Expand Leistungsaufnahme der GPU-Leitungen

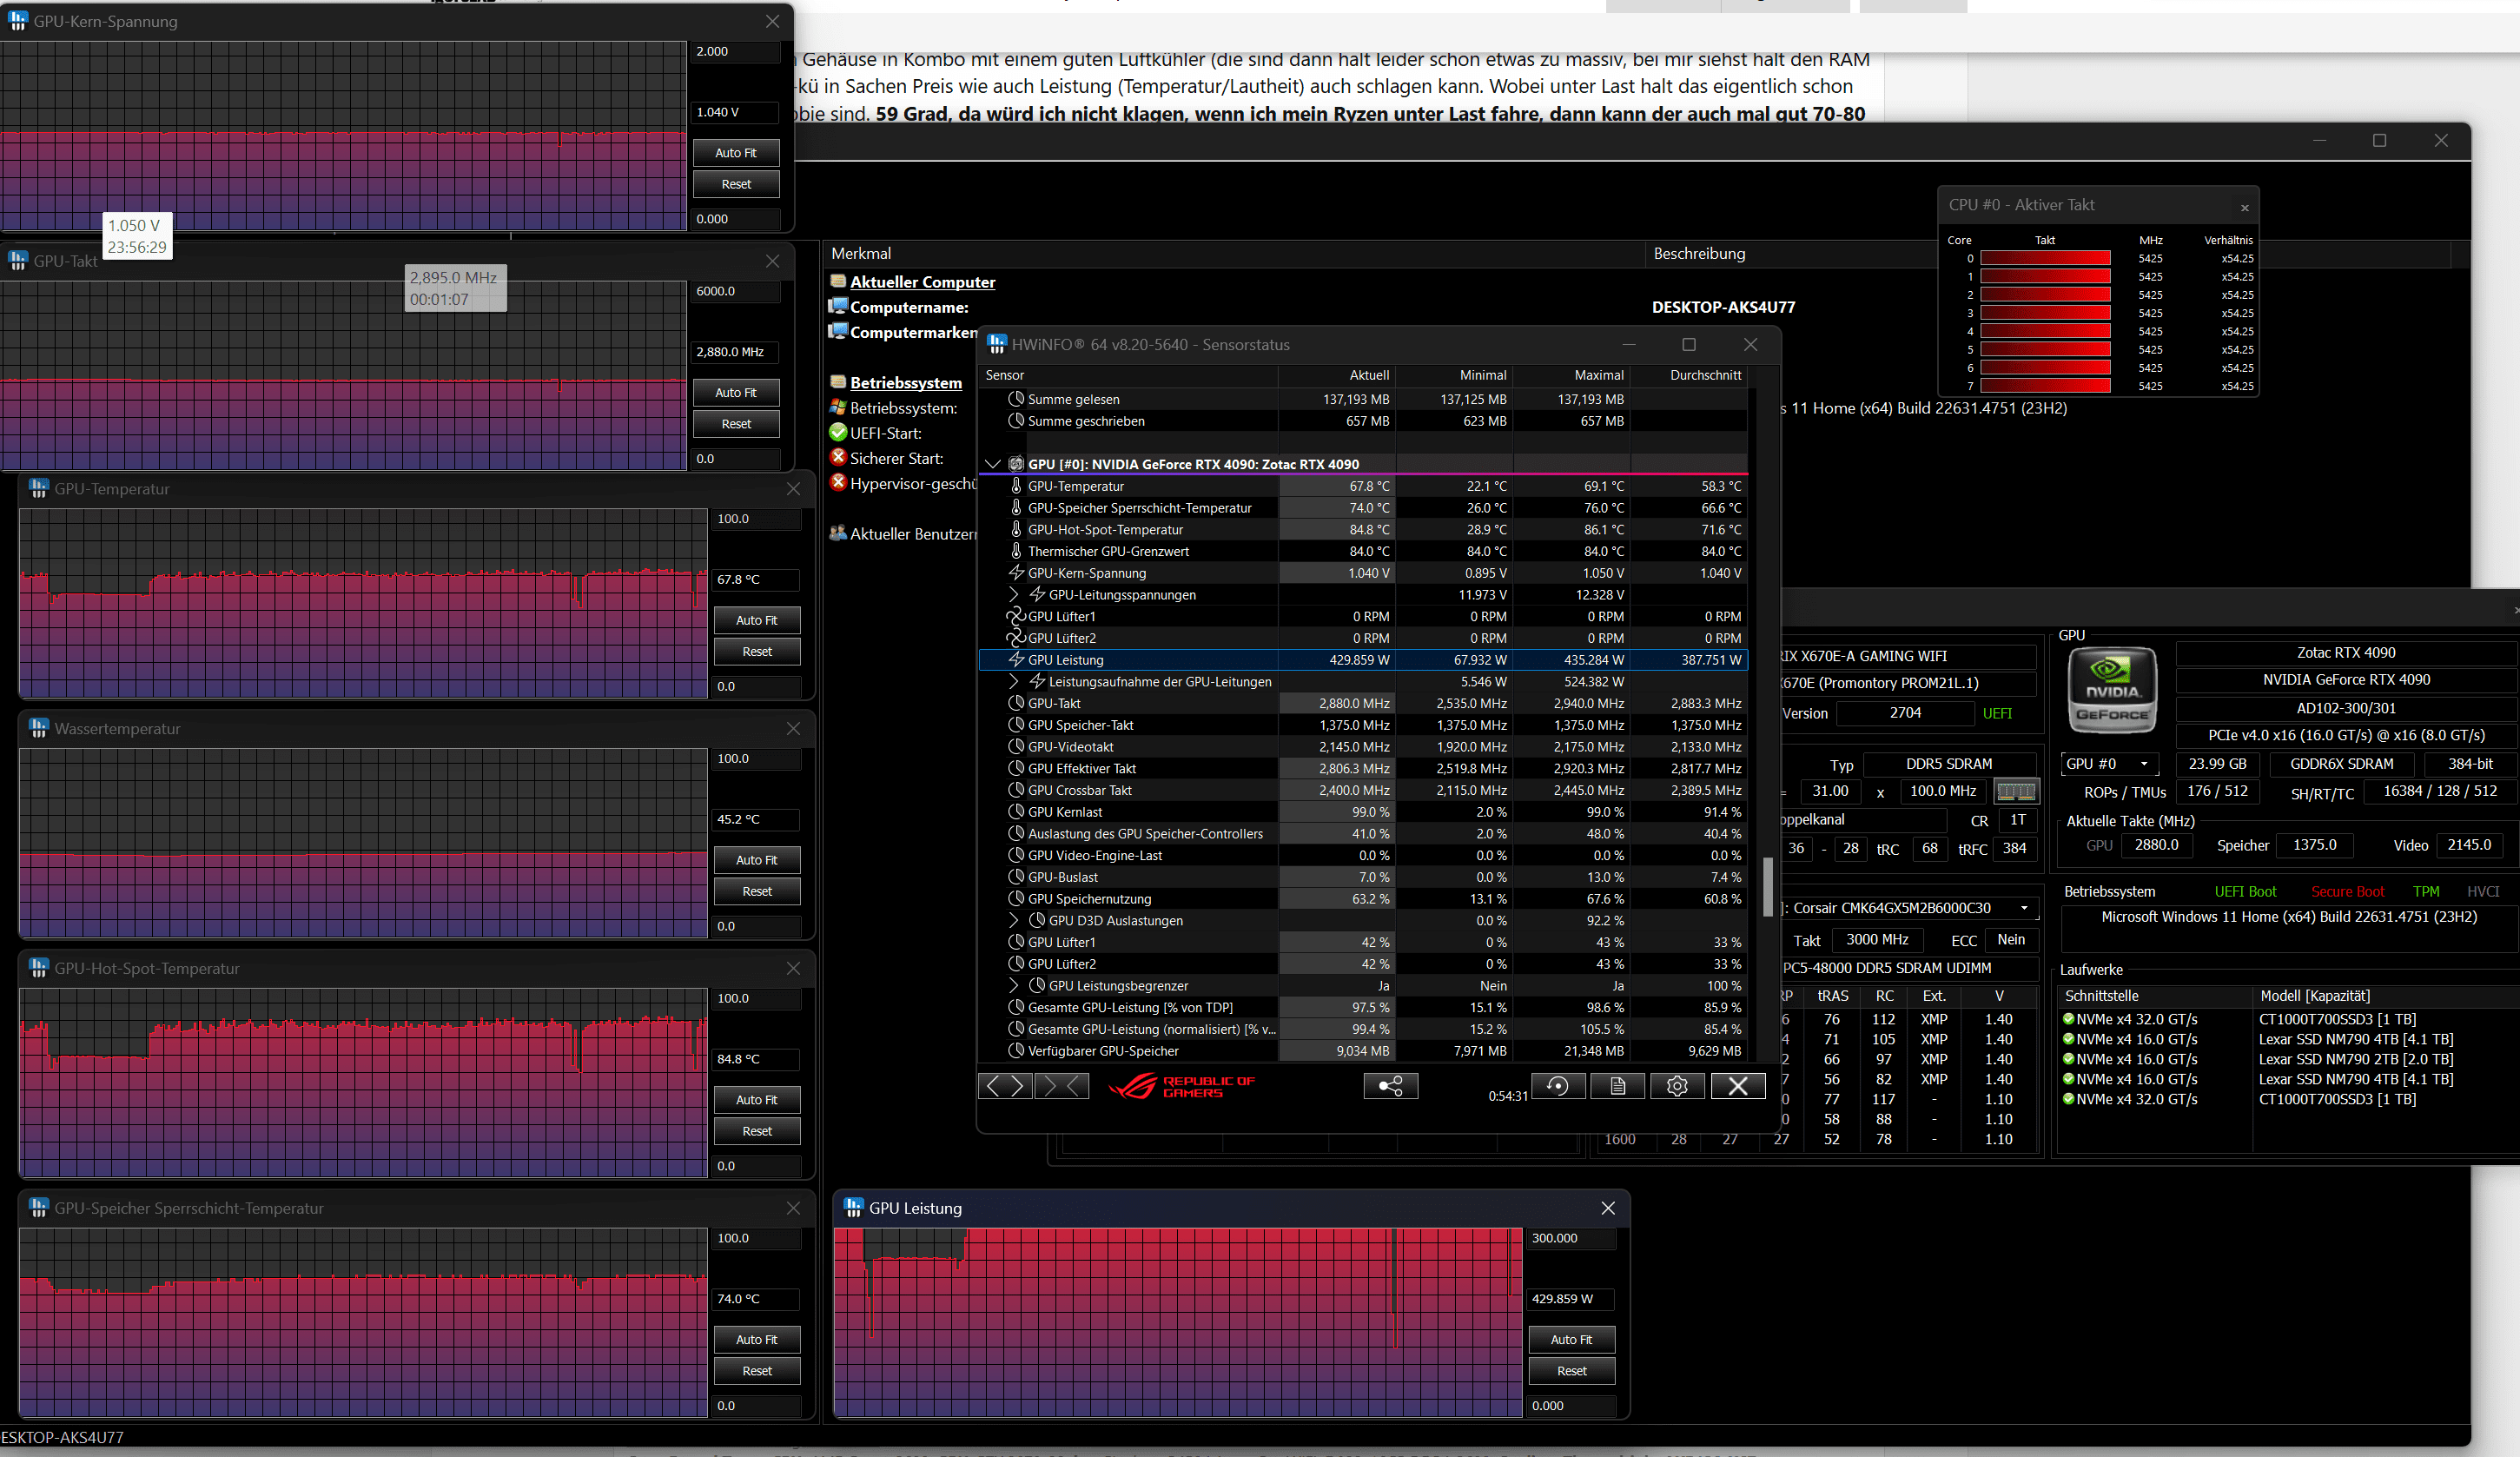(x=1014, y=681)
